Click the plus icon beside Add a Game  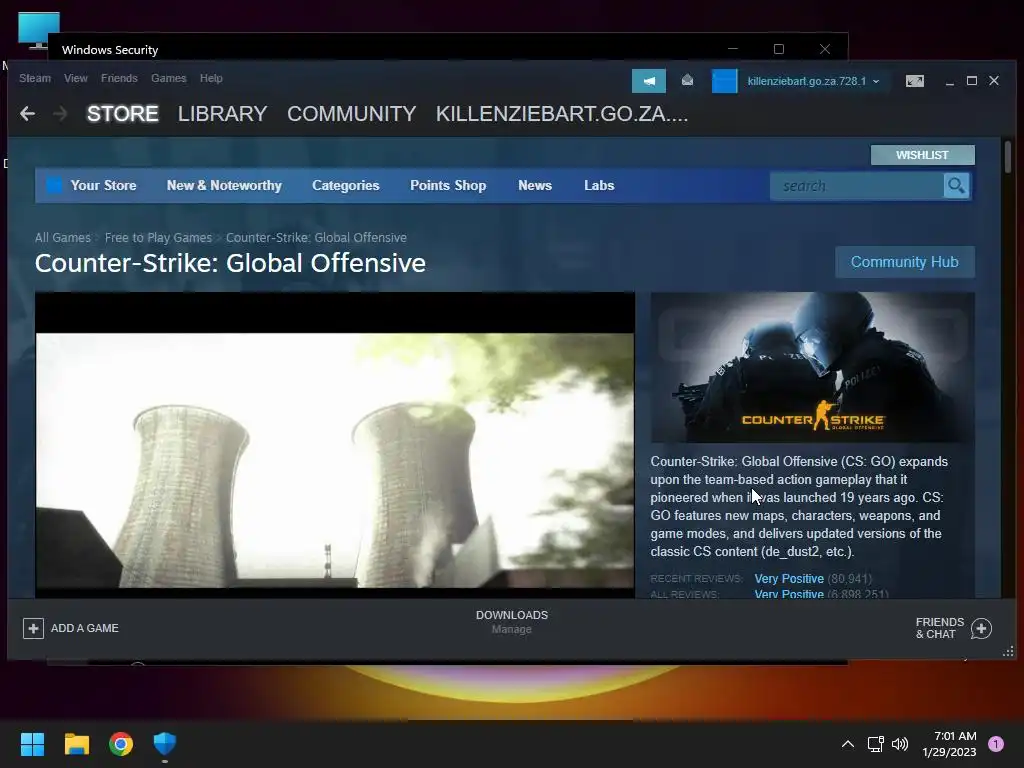[33, 628]
